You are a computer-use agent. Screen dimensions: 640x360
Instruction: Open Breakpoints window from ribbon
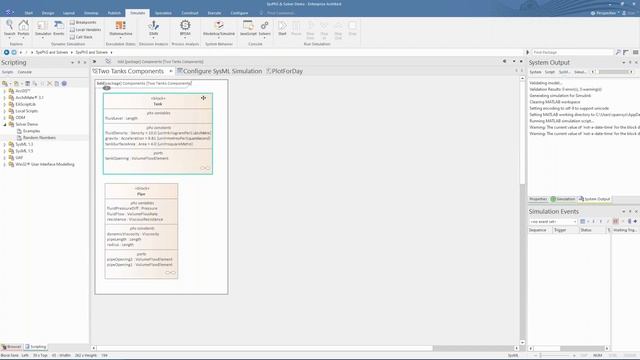click(83, 22)
